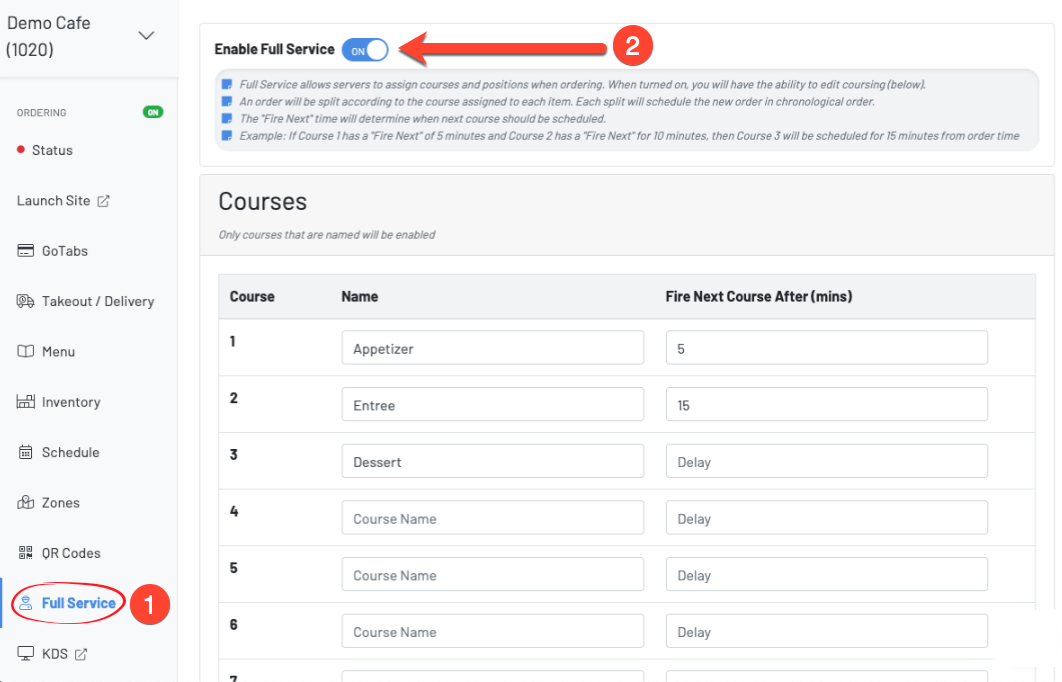The height and width of the screenshot is (682, 1062).
Task: Expand the Demo Cafe location dropdown chevron
Action: (146, 36)
